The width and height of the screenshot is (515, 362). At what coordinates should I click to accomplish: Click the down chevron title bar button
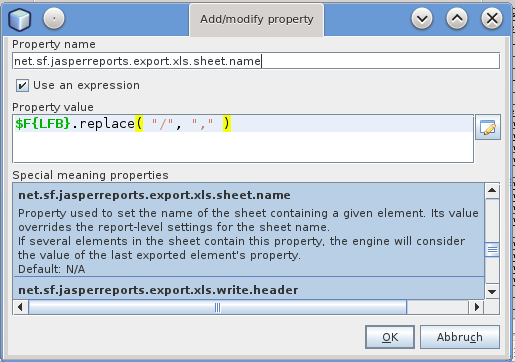(422, 18)
